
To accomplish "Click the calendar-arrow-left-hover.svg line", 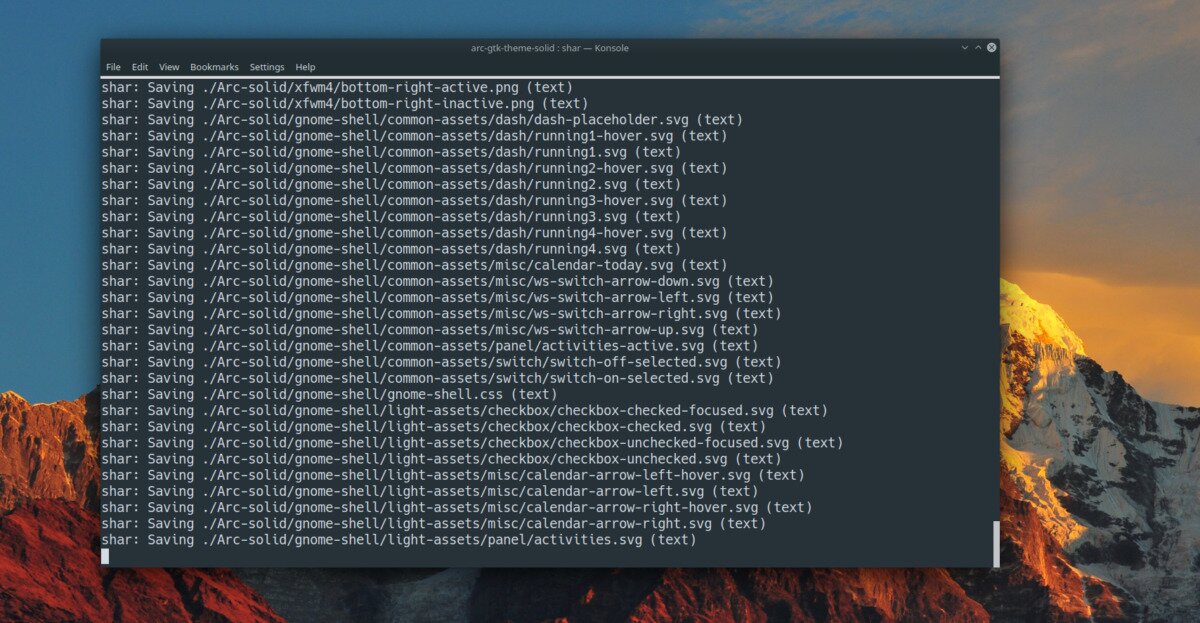I will 453,475.
